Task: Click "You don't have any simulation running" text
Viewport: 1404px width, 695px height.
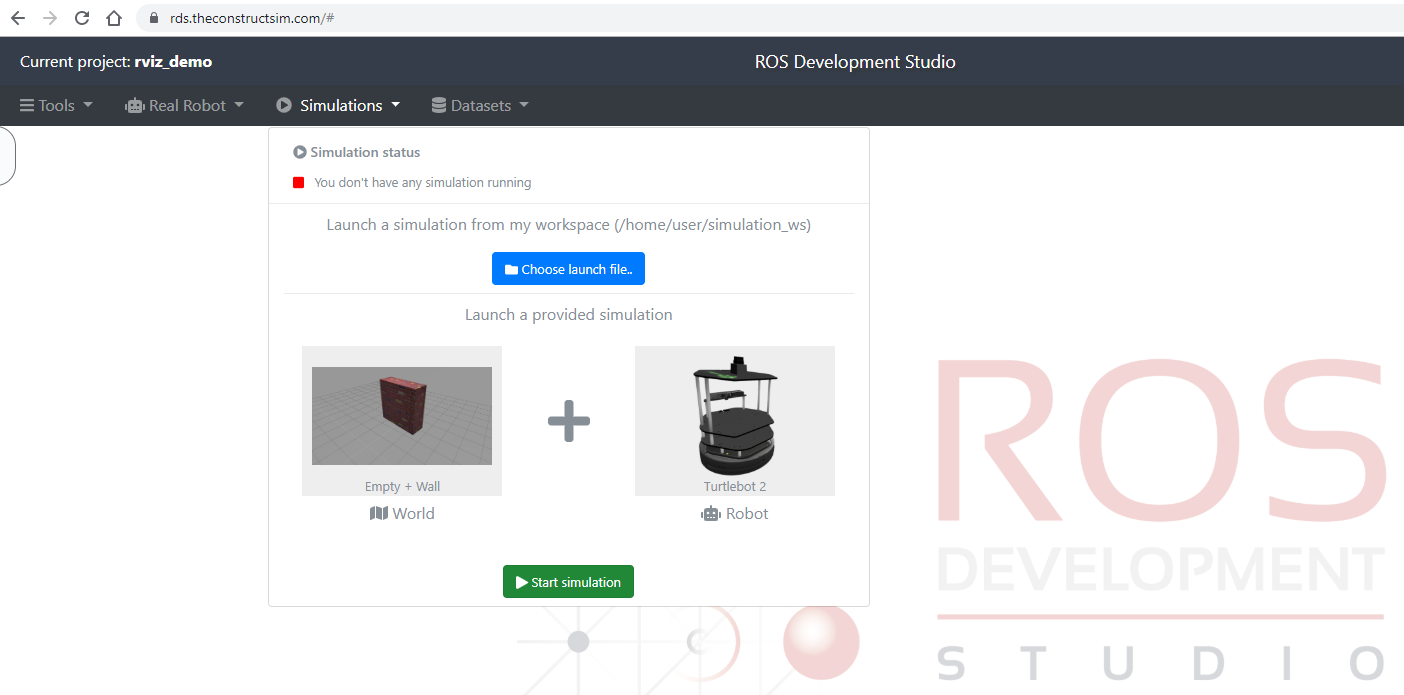Action: (x=423, y=183)
